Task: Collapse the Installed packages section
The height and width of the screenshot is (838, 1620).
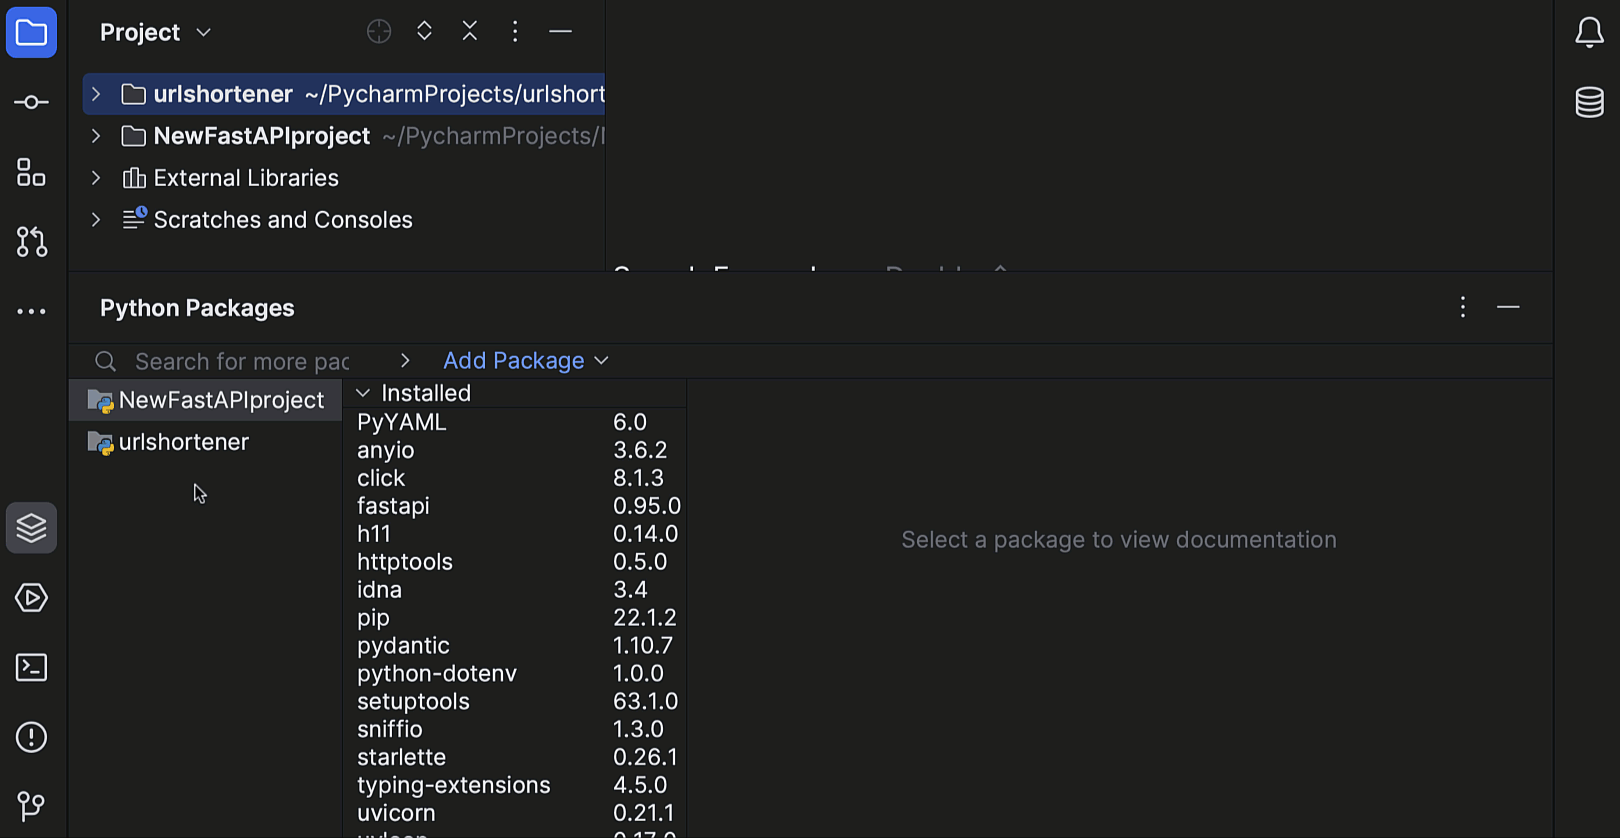Action: pos(363,393)
